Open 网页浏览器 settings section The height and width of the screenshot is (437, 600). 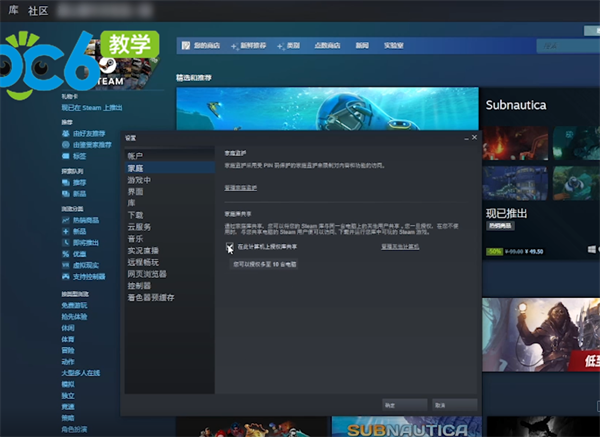(x=147, y=274)
